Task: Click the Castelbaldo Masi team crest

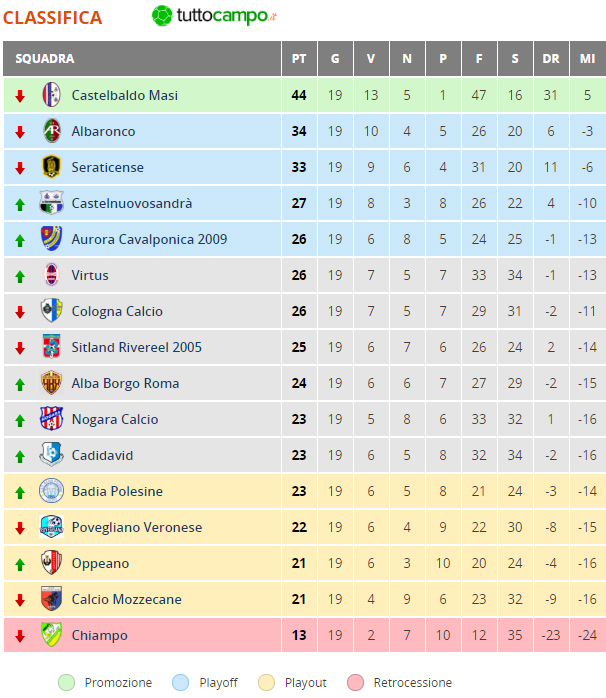Action: (x=51, y=95)
